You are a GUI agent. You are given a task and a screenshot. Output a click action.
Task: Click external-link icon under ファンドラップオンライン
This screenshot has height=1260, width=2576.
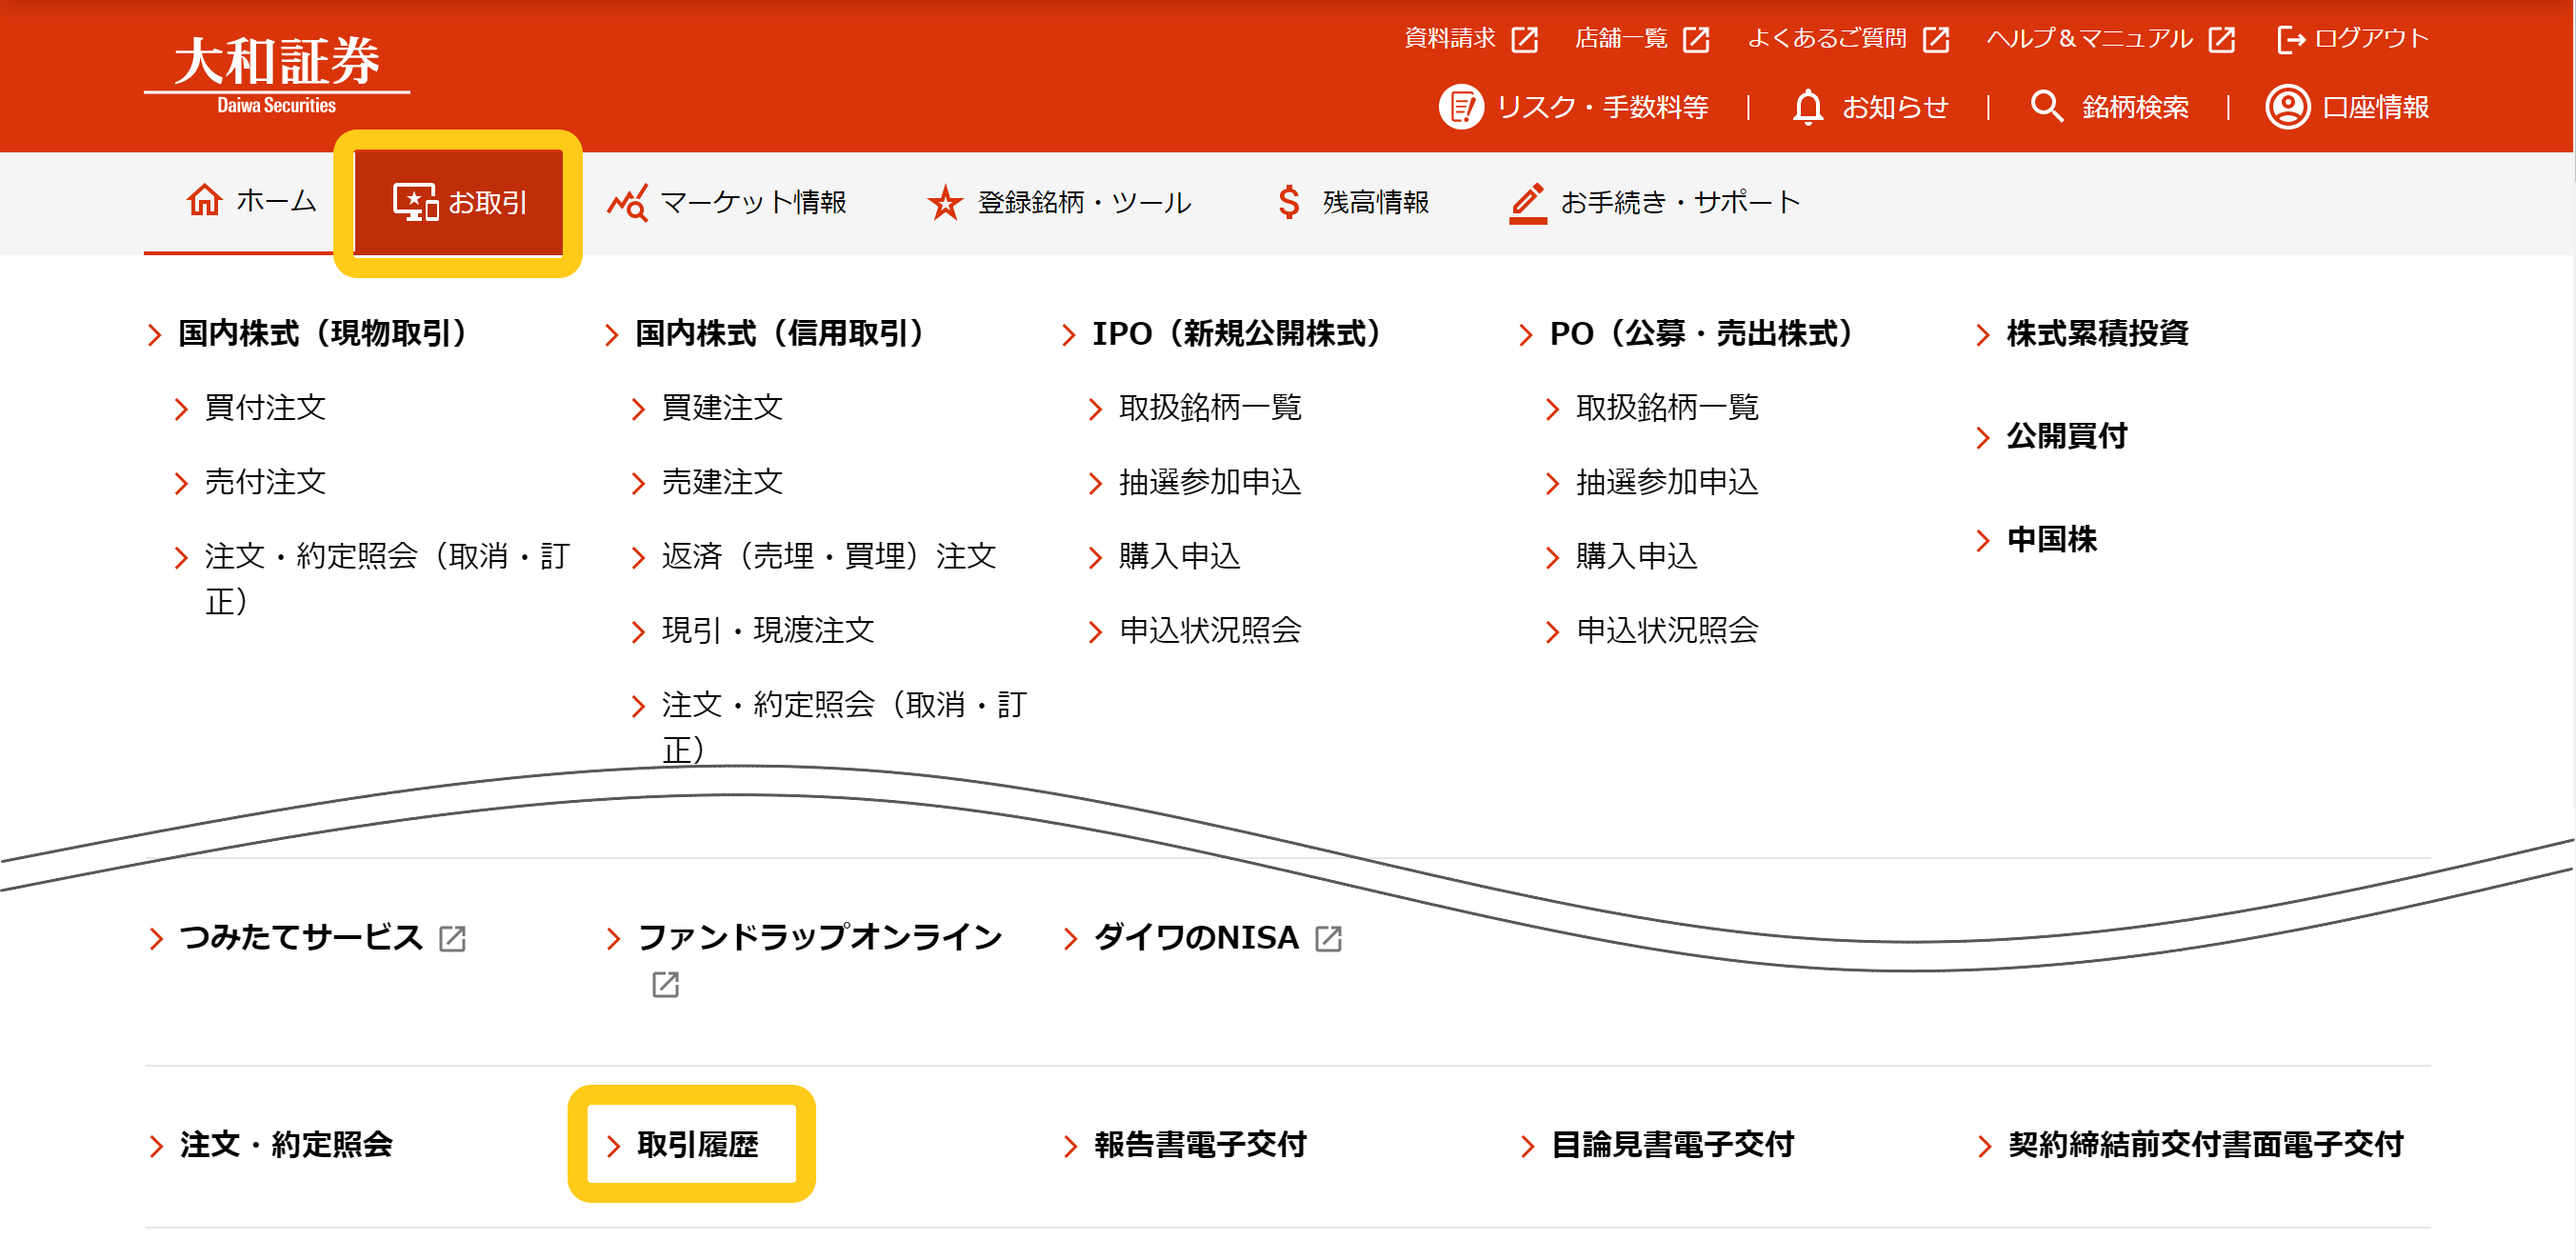click(x=665, y=984)
